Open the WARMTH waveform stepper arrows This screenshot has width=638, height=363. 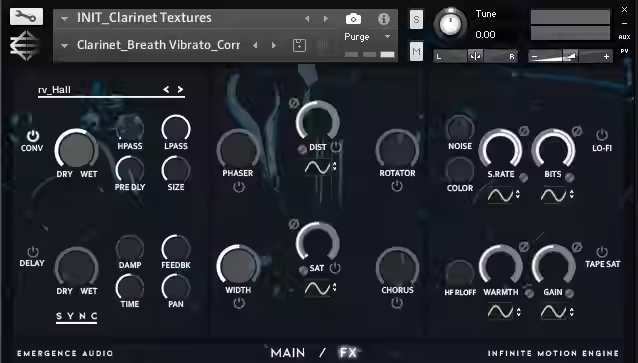pos(518,312)
